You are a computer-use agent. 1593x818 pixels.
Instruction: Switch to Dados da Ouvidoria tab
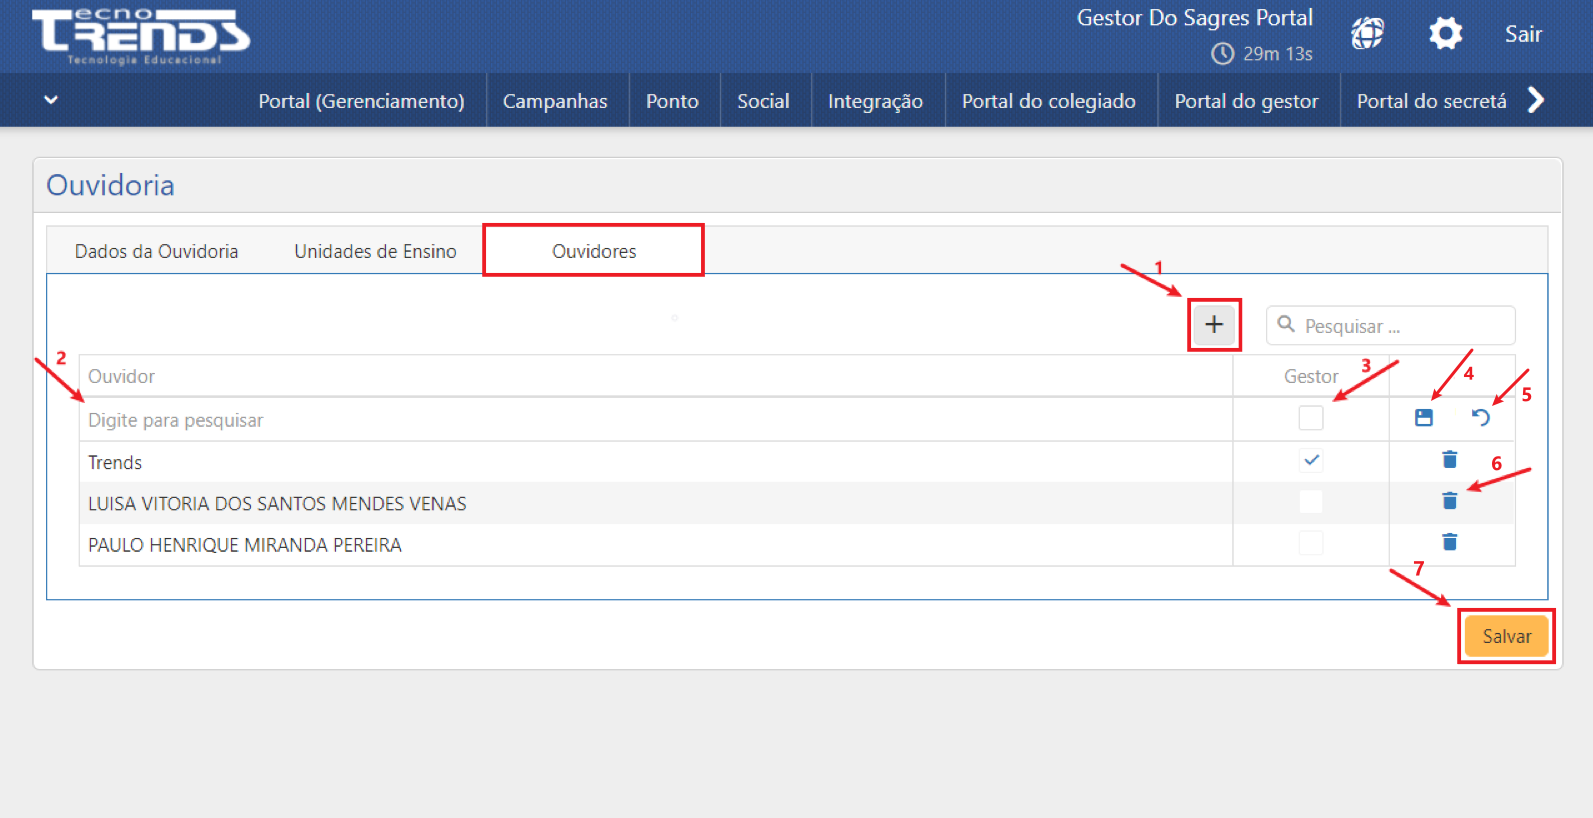point(156,251)
